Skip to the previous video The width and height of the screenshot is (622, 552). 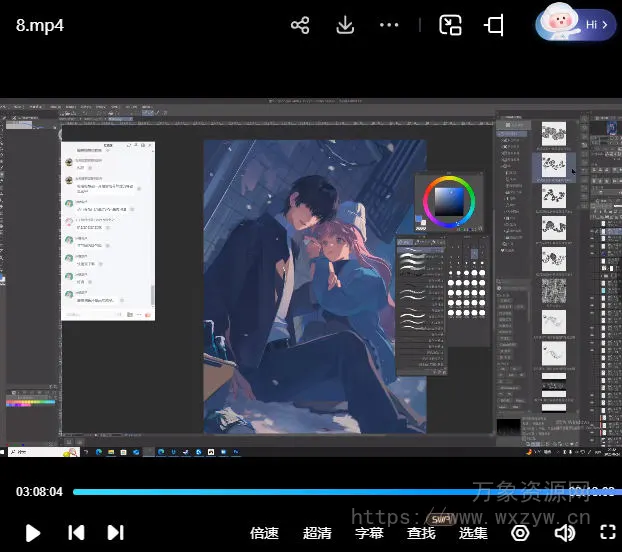76,532
